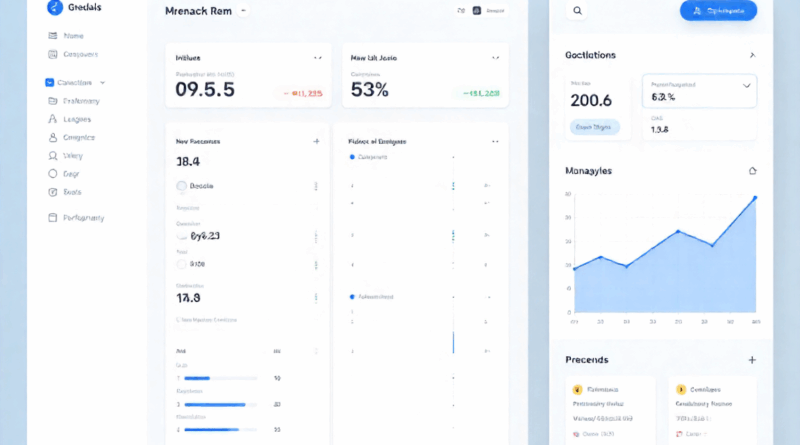
Task: Click the peak data point on Managyles chart
Action: 755,197
